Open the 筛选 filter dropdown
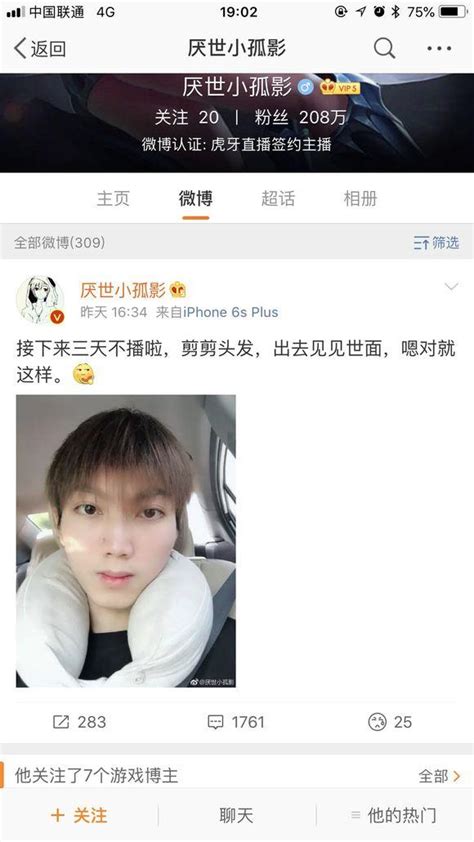 tap(436, 243)
